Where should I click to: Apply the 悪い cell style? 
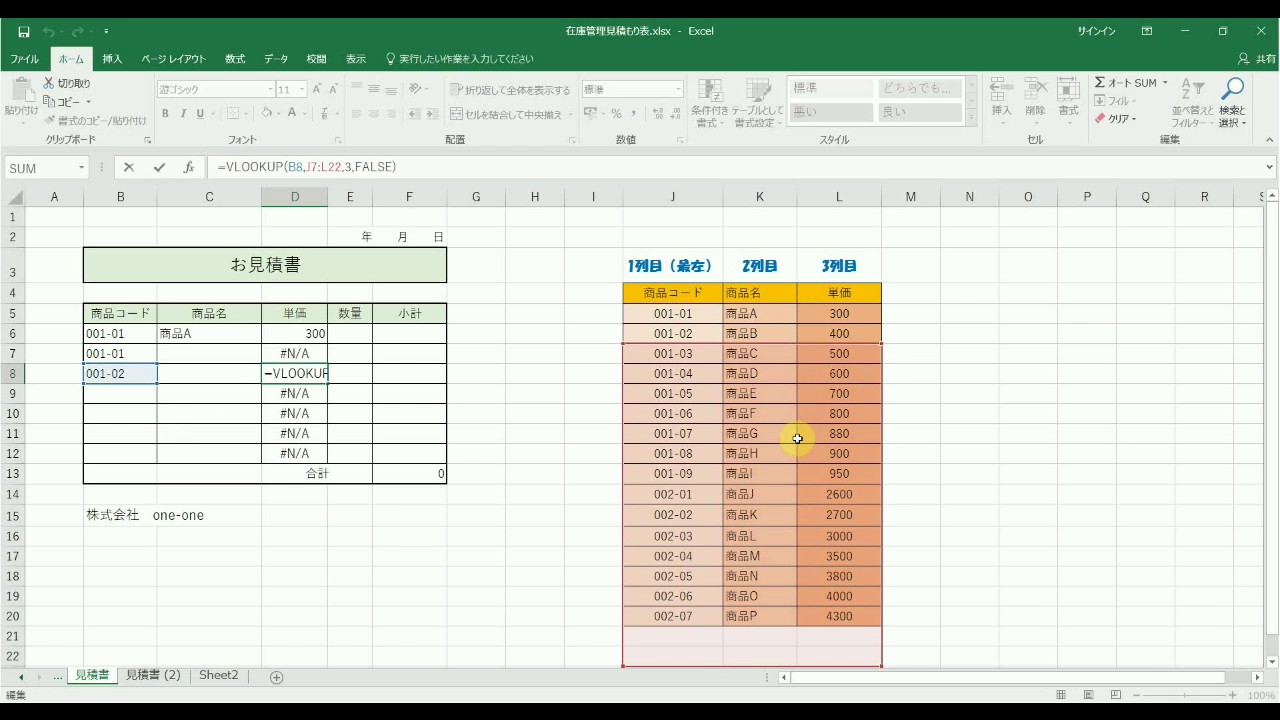[x=831, y=112]
